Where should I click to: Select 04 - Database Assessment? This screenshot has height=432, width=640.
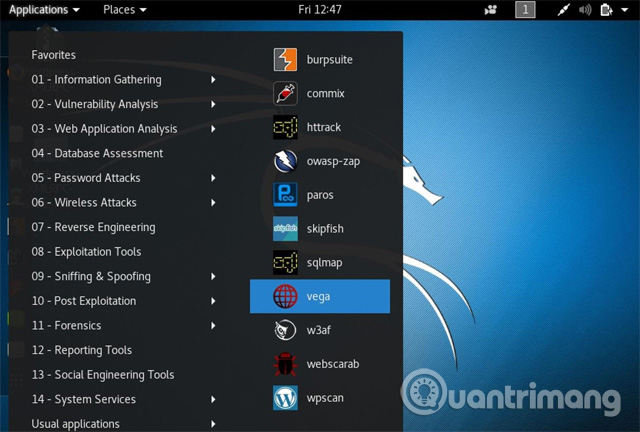click(97, 154)
